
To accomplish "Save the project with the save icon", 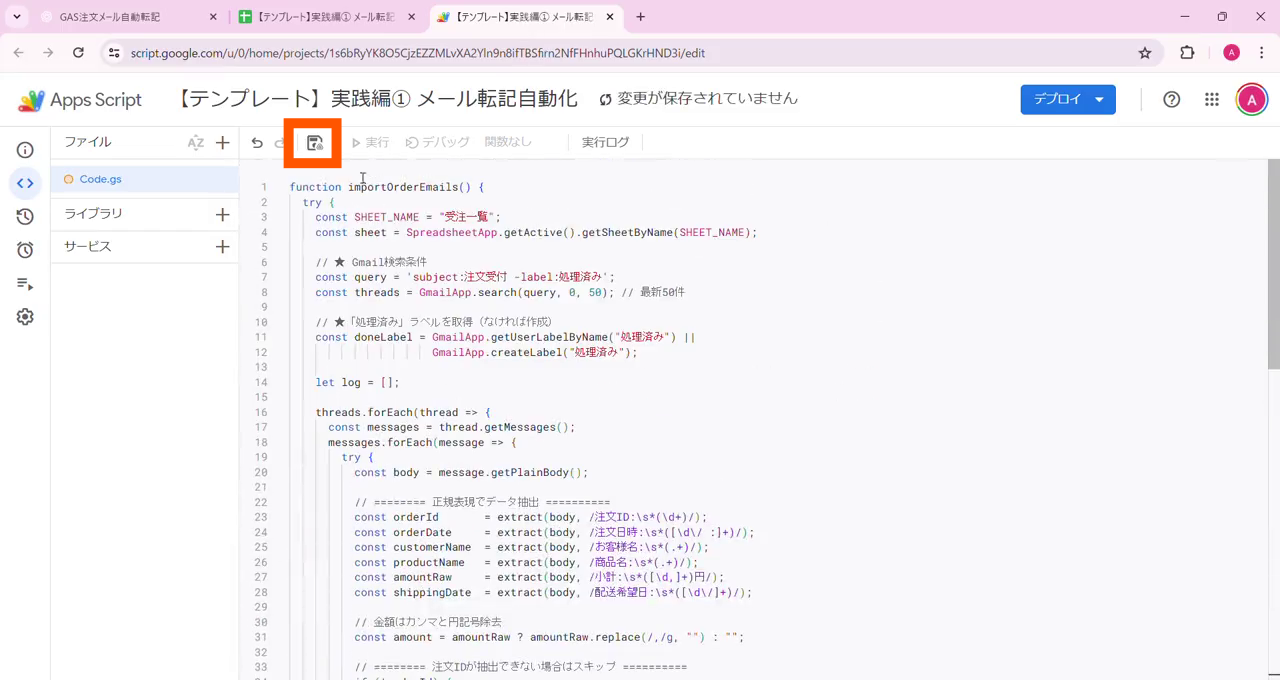I will click(313, 142).
